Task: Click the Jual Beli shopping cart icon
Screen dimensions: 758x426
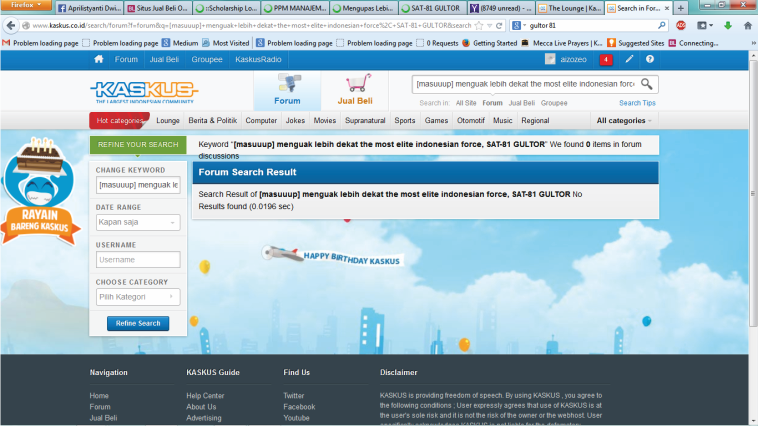Action: 358,83
